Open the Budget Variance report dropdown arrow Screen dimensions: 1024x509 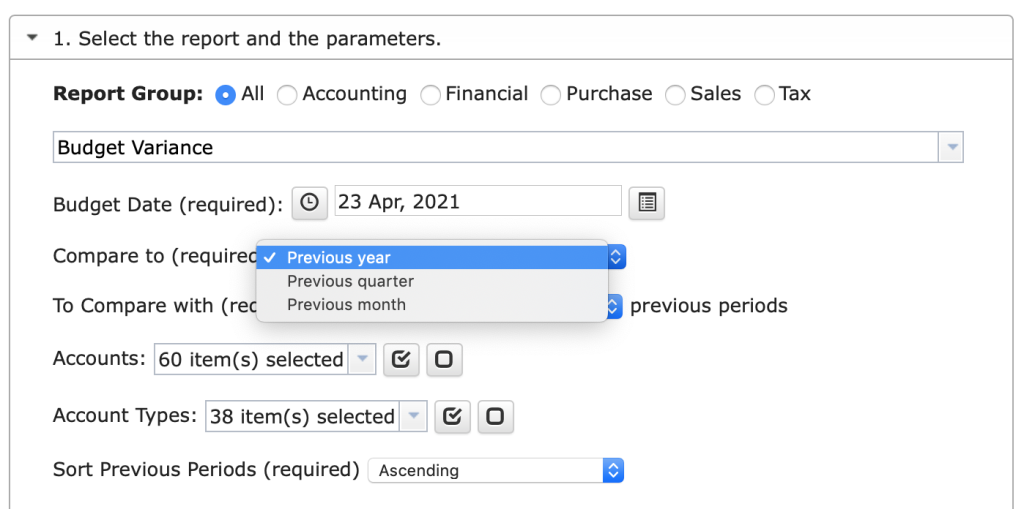coord(951,147)
